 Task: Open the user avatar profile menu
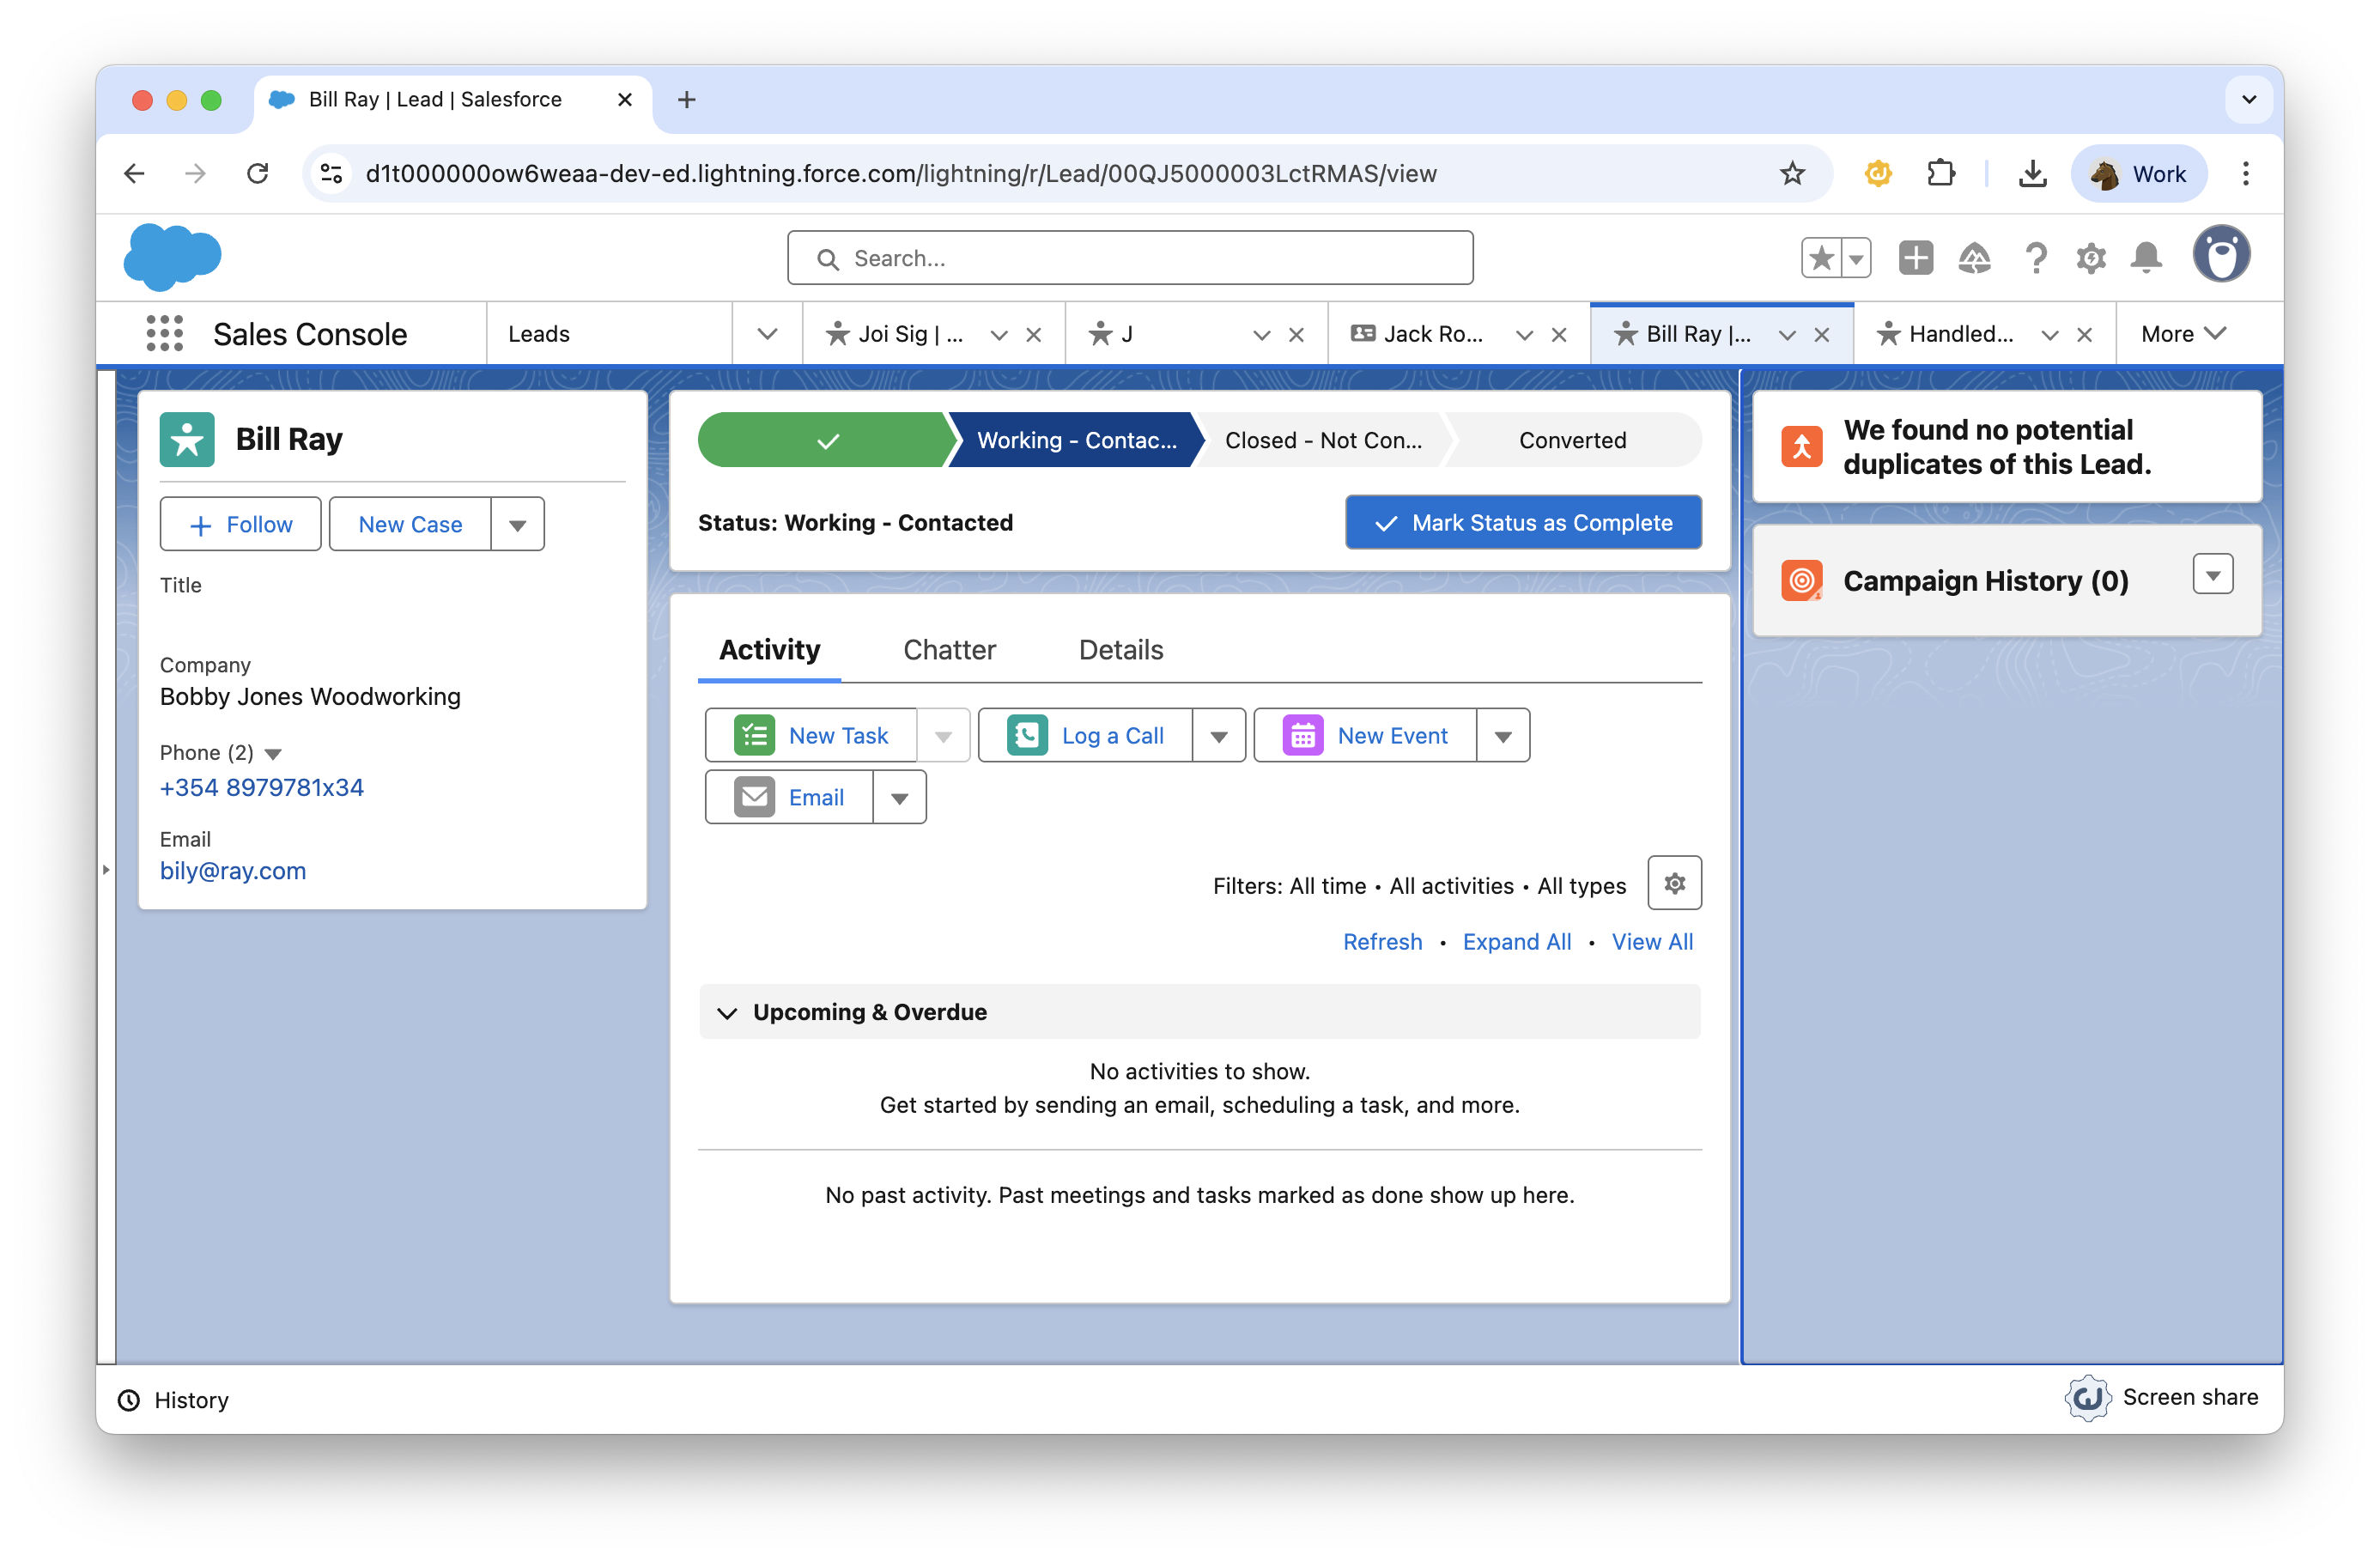[x=2221, y=255]
